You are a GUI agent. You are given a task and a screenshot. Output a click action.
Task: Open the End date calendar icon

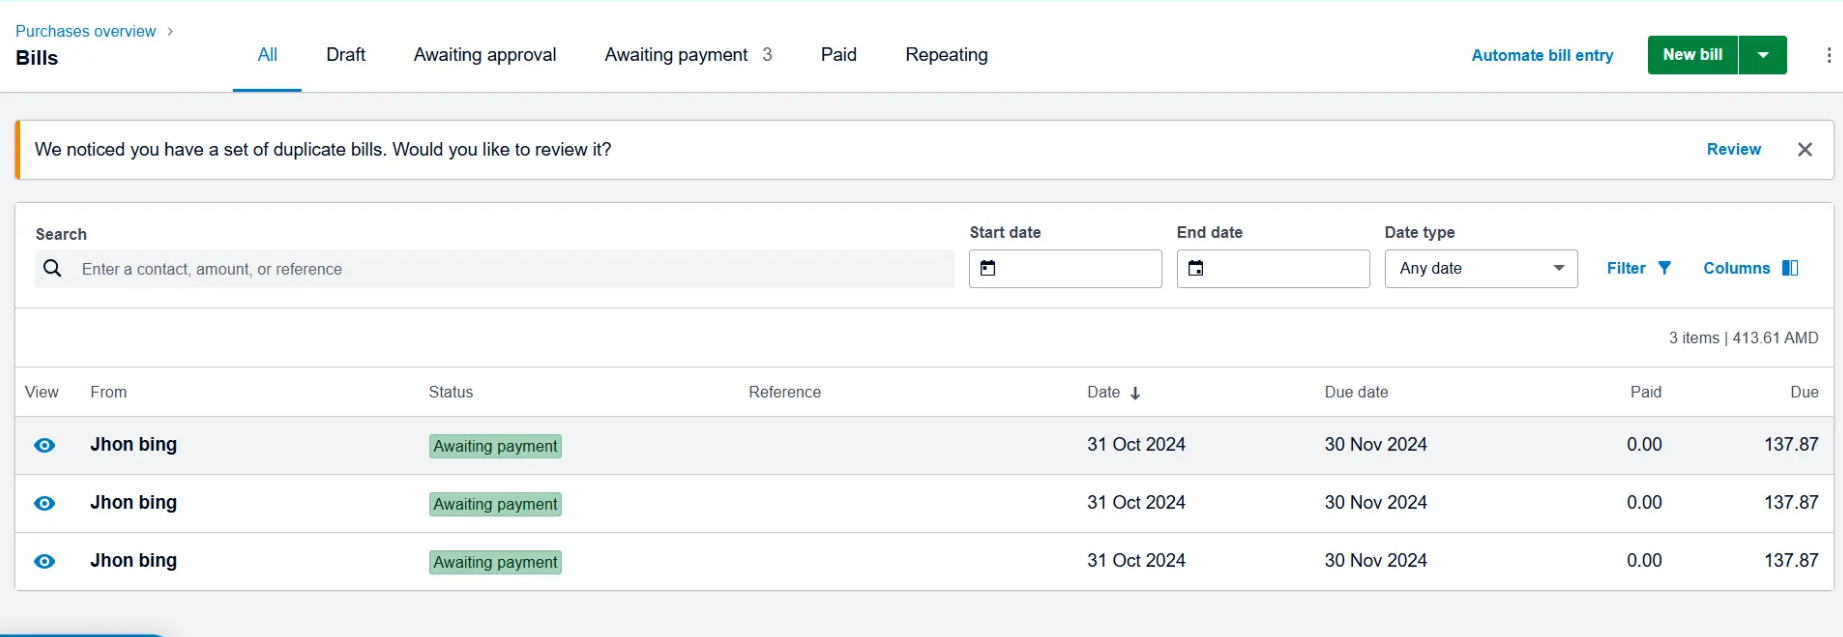pyautogui.click(x=1196, y=268)
